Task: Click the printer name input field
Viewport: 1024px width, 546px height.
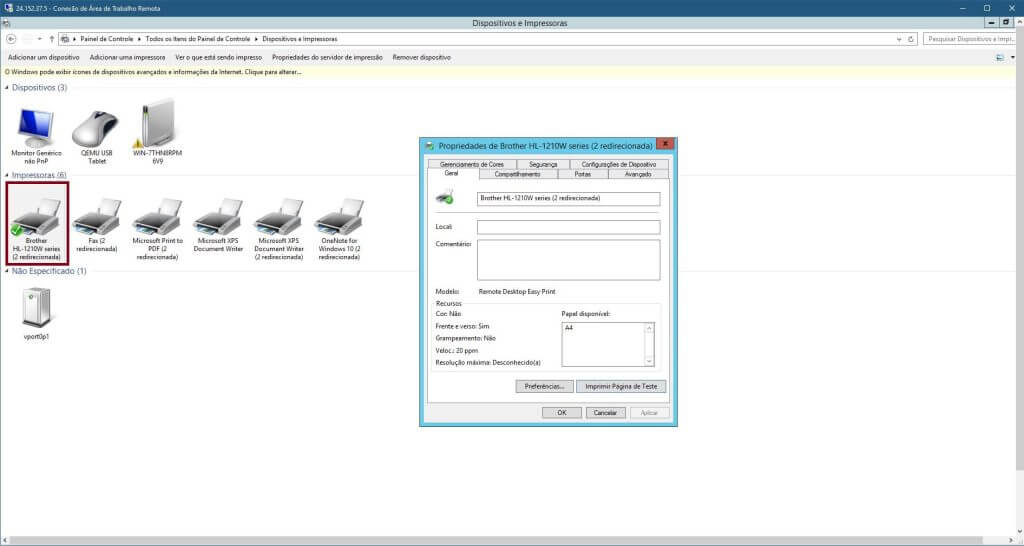Action: coord(568,199)
